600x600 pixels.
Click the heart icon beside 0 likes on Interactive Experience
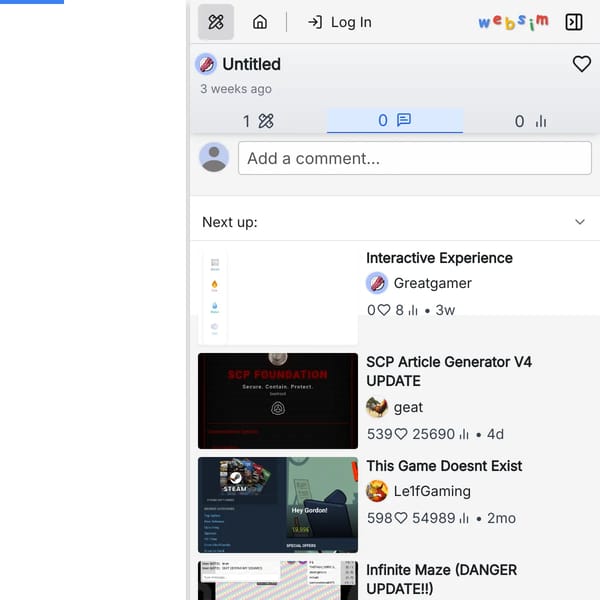[384, 310]
